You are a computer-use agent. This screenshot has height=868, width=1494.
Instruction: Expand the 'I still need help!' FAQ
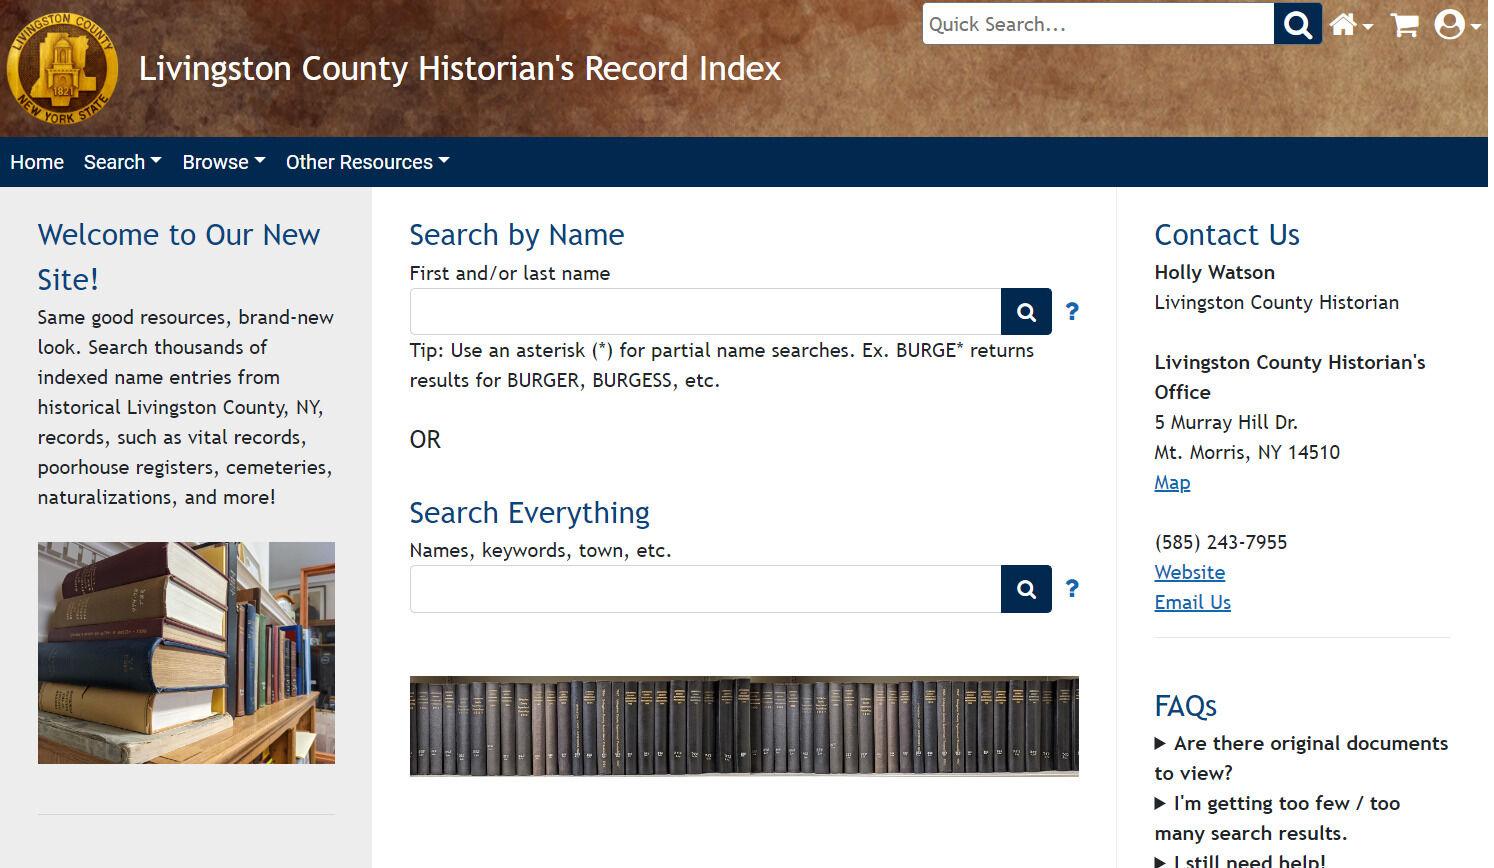1245,859
